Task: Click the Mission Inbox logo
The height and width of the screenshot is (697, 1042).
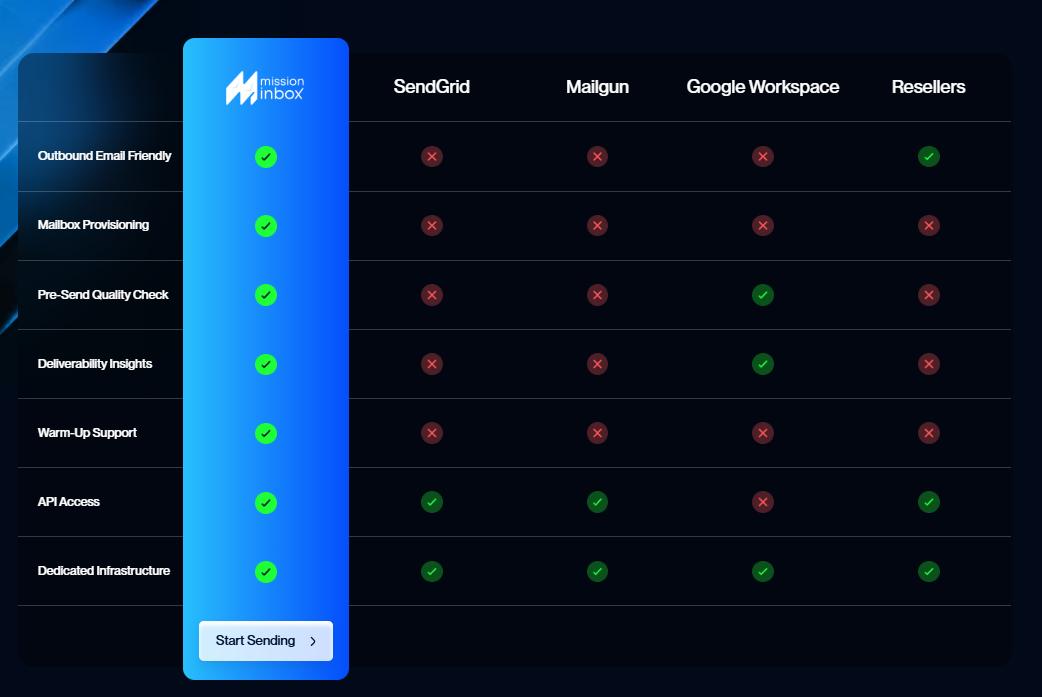Action: click(x=265, y=88)
